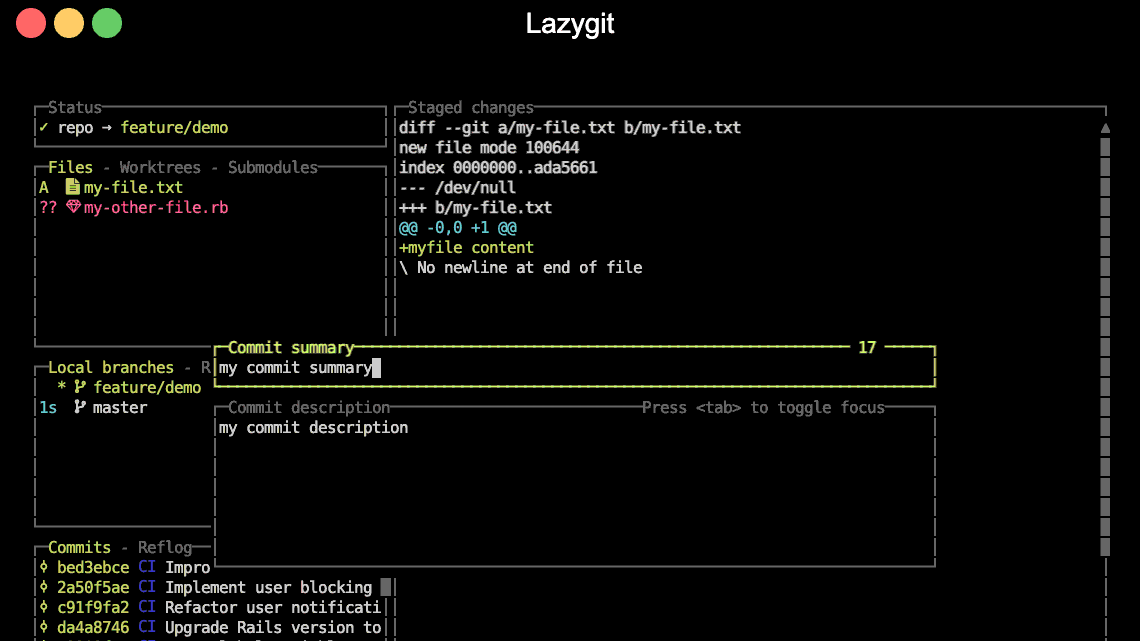Click the No newline at end of file line

point(521,267)
